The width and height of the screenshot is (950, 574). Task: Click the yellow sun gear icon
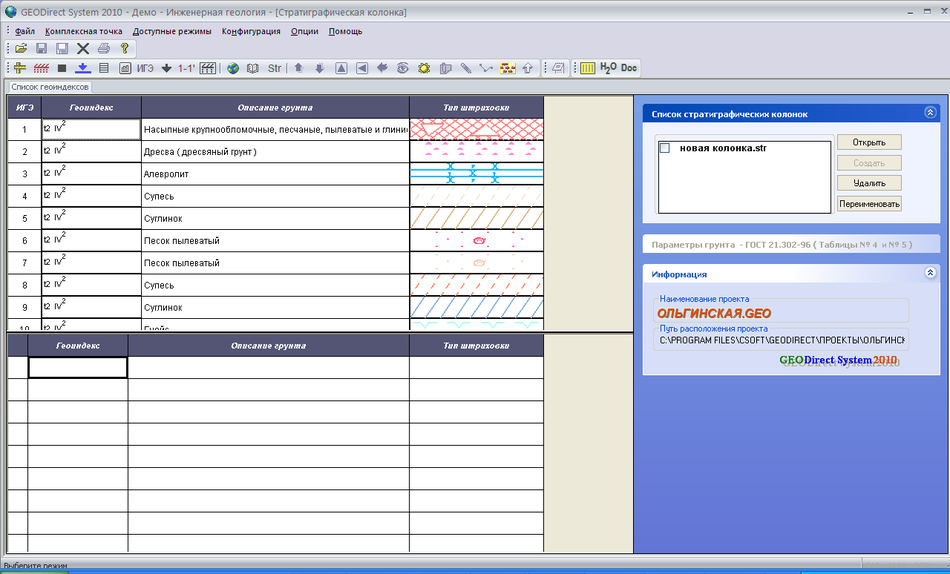point(424,68)
